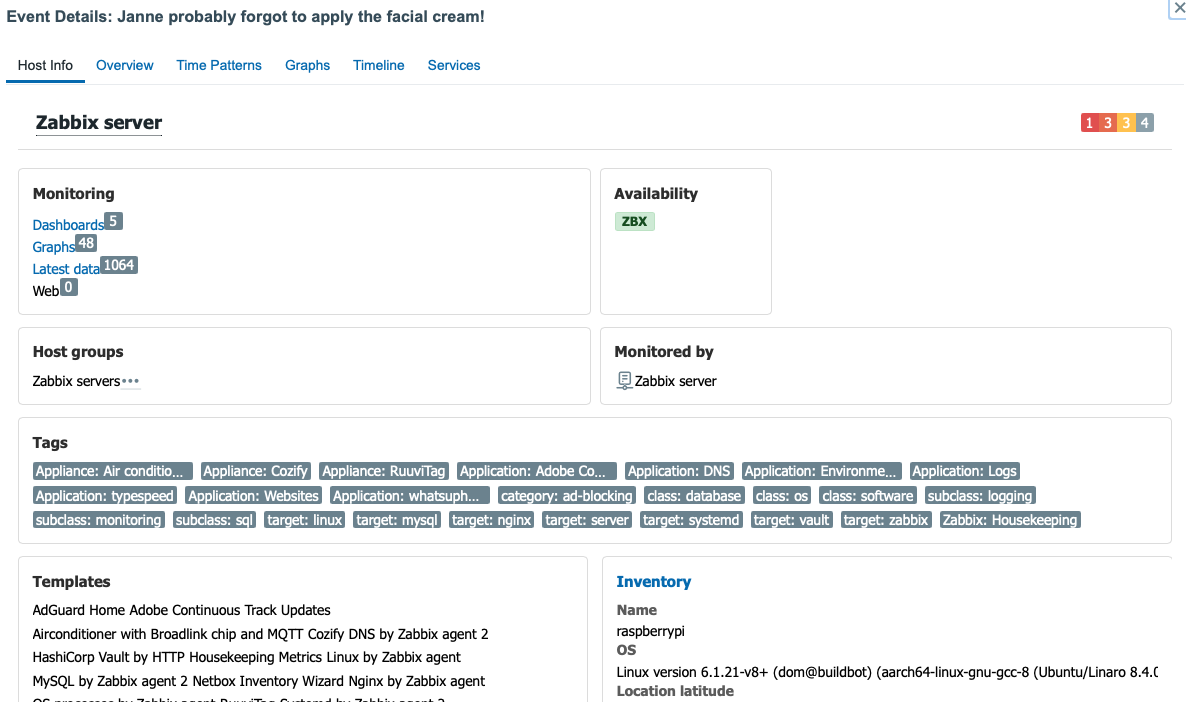Click the Dashboards count badge showing 5
This screenshot has width=1186, height=702.
click(x=113, y=221)
